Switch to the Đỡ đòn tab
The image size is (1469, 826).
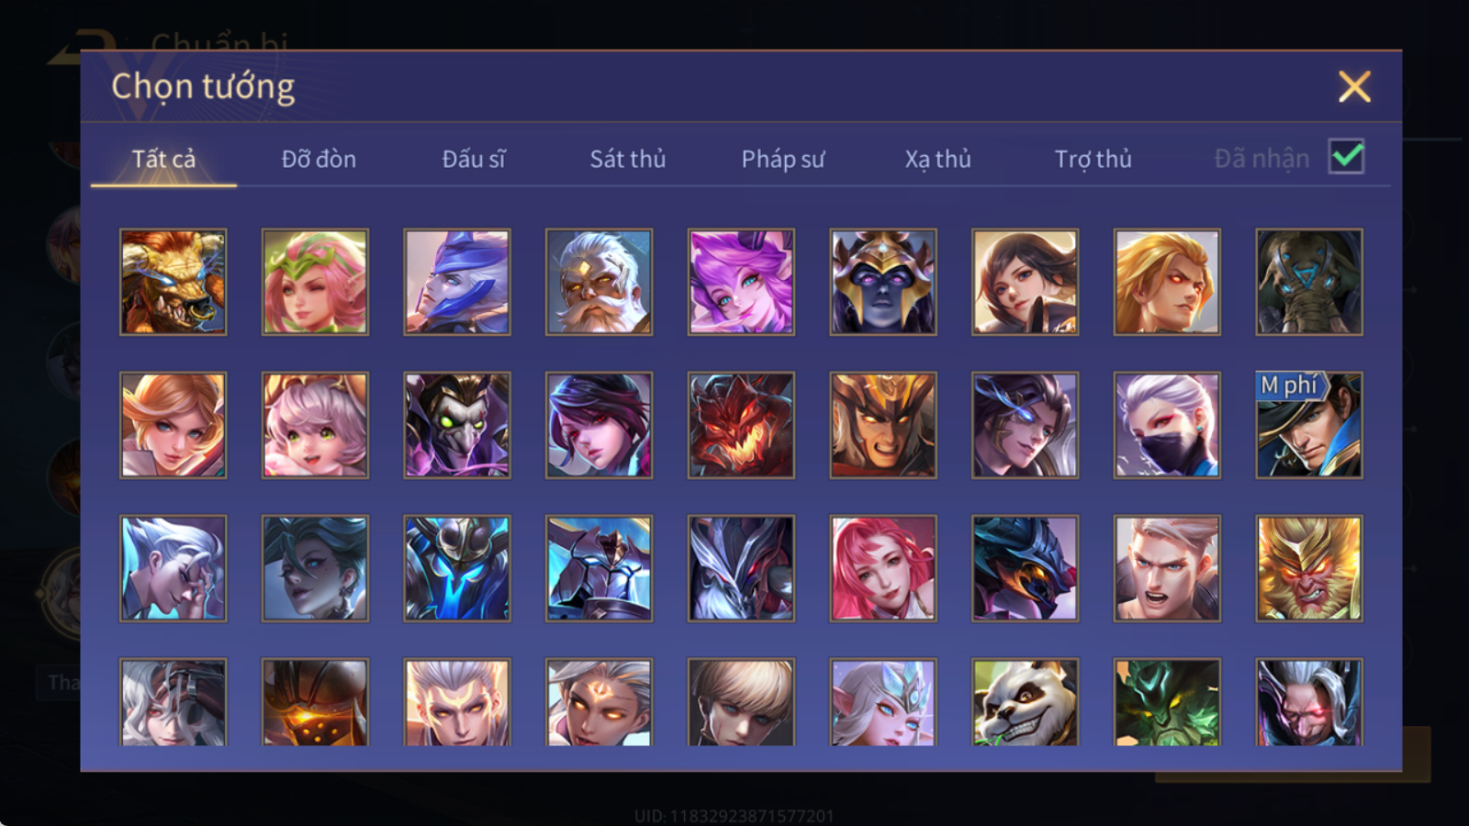[318, 159]
